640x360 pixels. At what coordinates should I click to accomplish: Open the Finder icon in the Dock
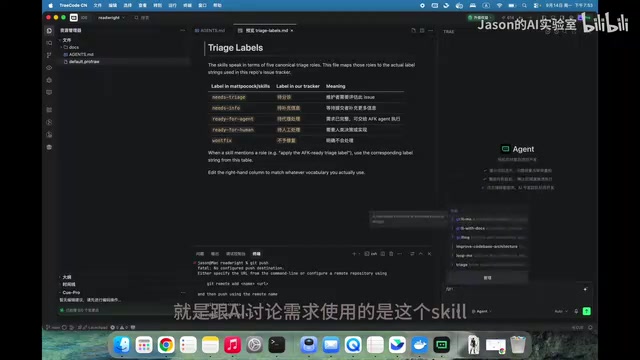[122, 345]
